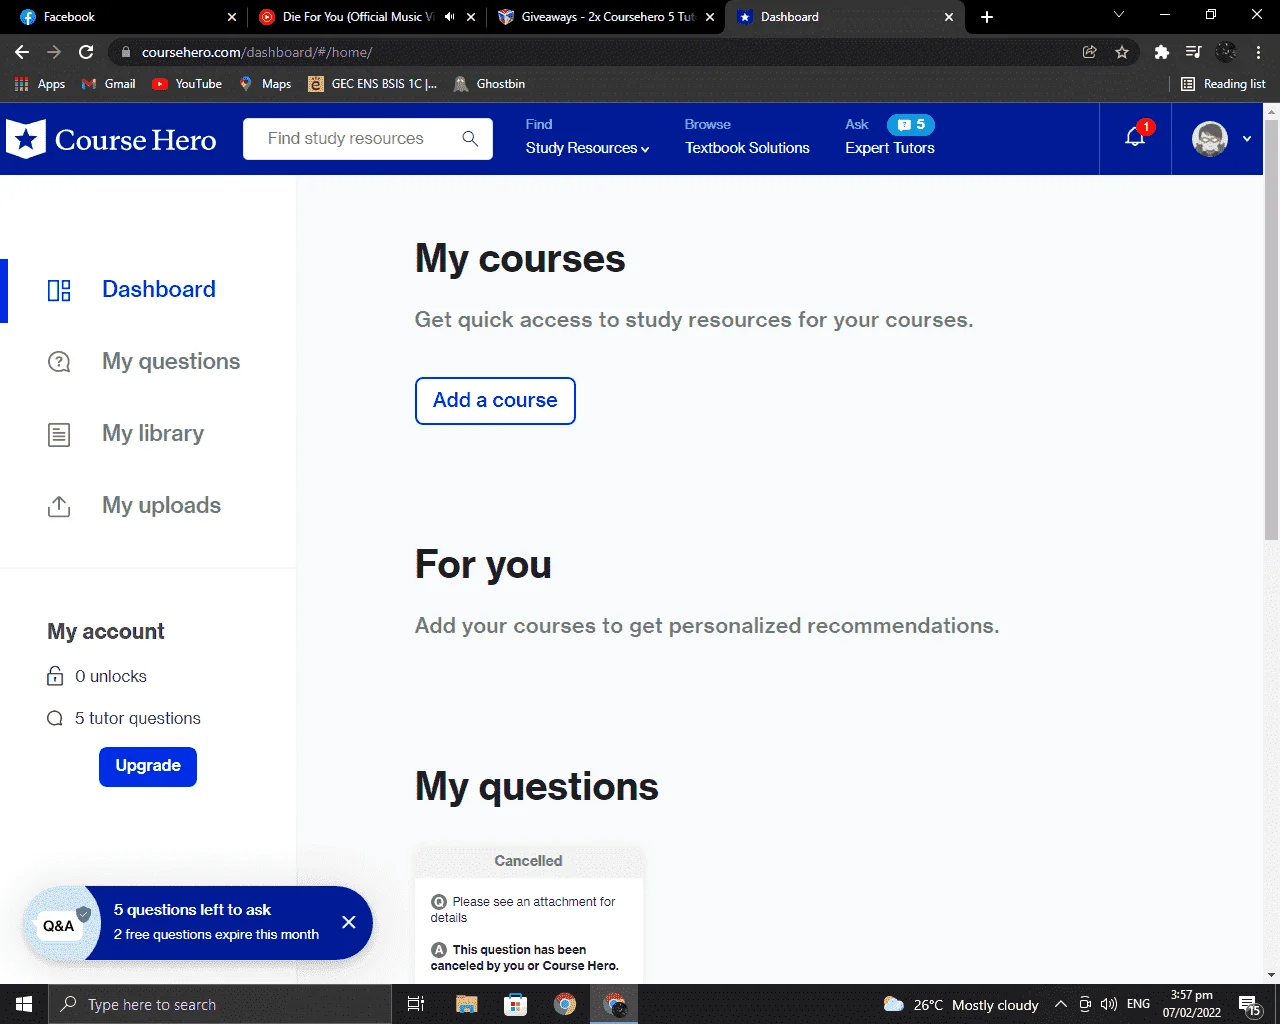
Task: Open the Chrome extensions puzzle icon
Action: click(1161, 52)
